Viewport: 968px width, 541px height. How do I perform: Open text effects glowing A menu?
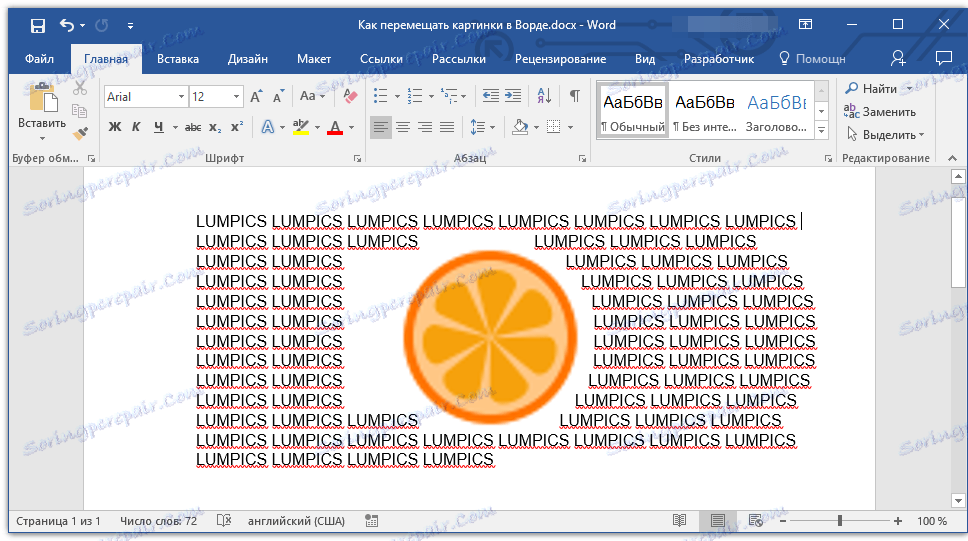pyautogui.click(x=267, y=127)
